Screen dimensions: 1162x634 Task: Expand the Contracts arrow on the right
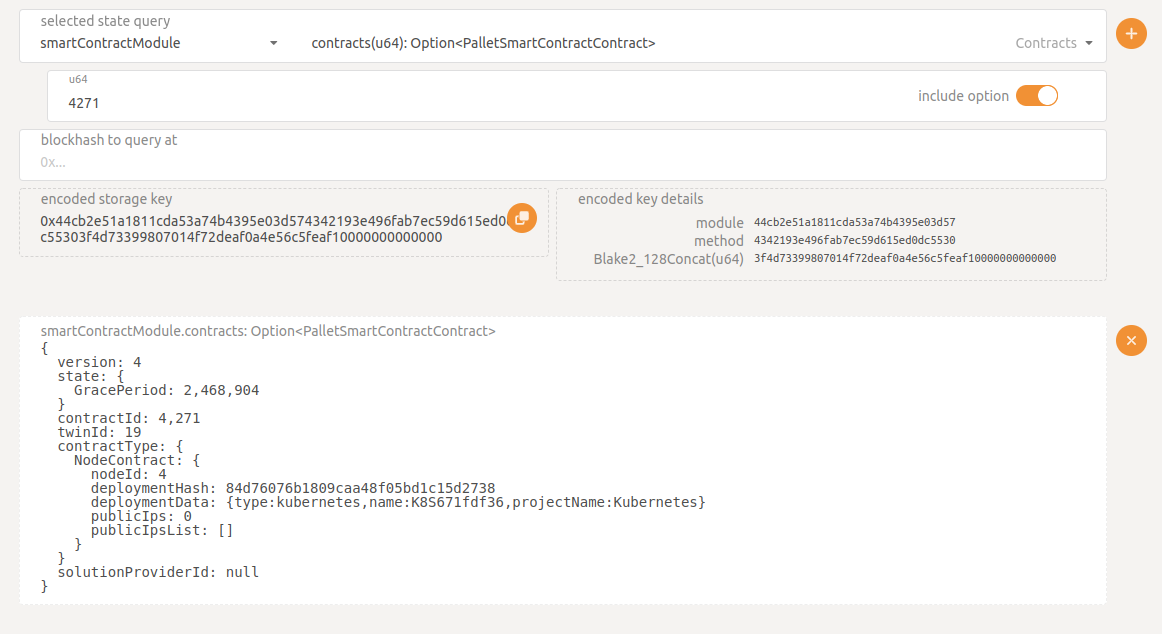pos(1088,43)
